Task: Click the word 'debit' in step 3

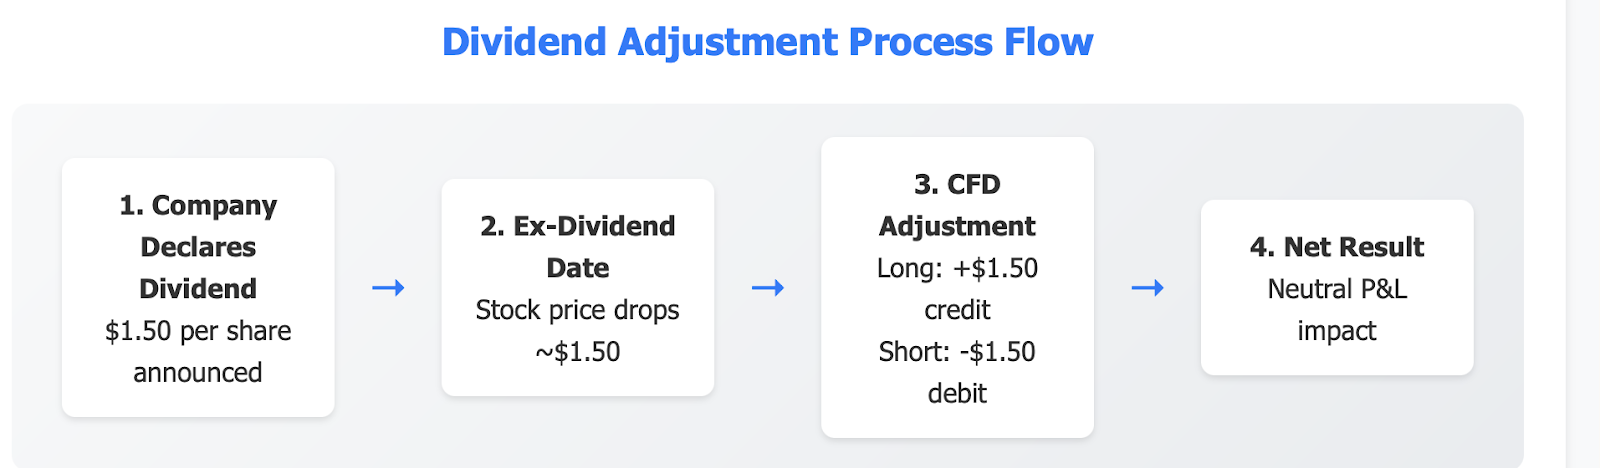Action: (957, 394)
